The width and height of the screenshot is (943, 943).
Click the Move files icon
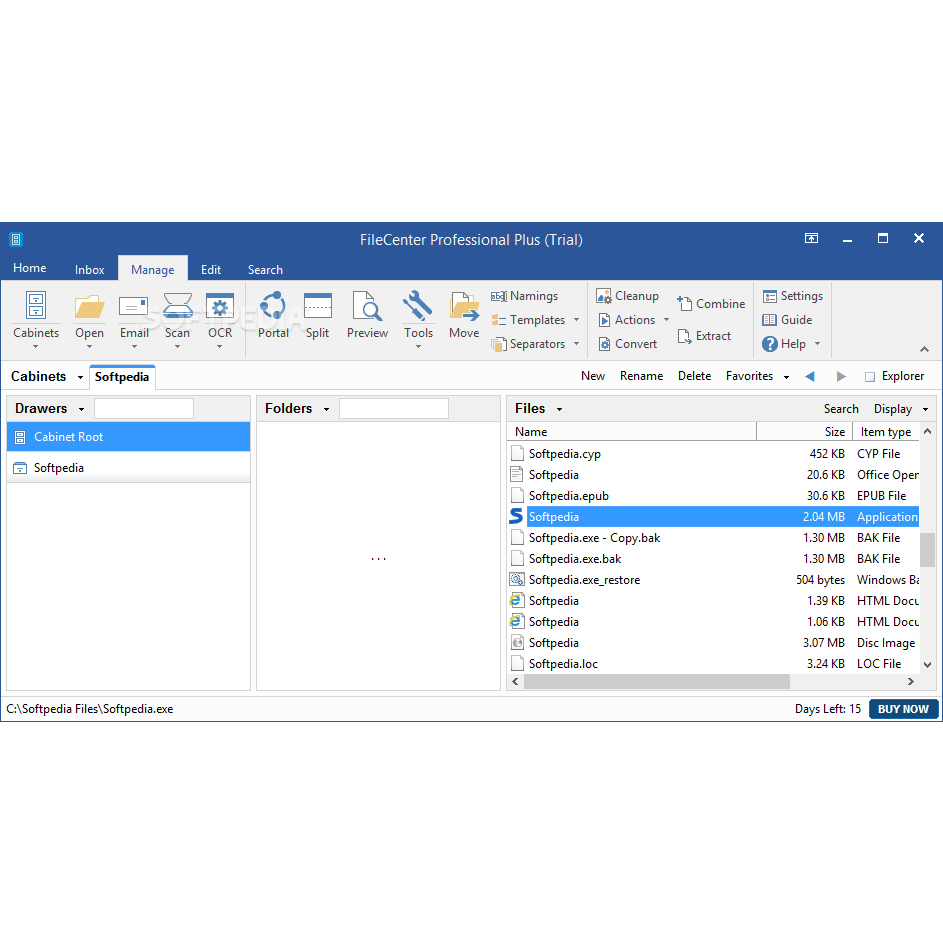click(464, 307)
